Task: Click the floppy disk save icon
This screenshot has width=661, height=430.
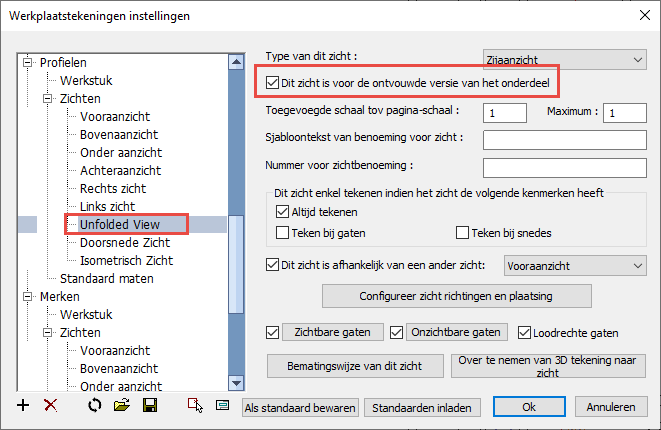Action: pos(150,405)
